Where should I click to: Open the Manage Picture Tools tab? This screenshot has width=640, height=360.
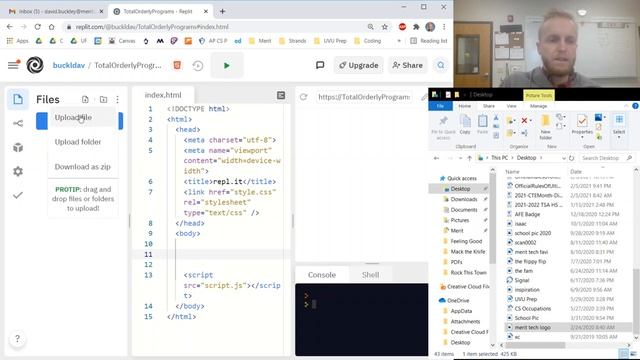point(538,106)
